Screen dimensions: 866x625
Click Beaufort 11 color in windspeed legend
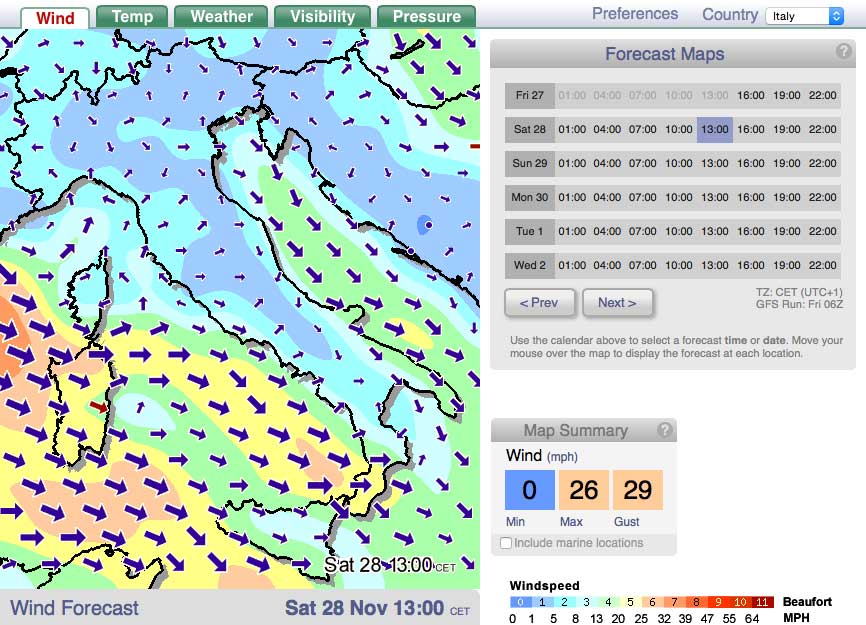pos(763,602)
